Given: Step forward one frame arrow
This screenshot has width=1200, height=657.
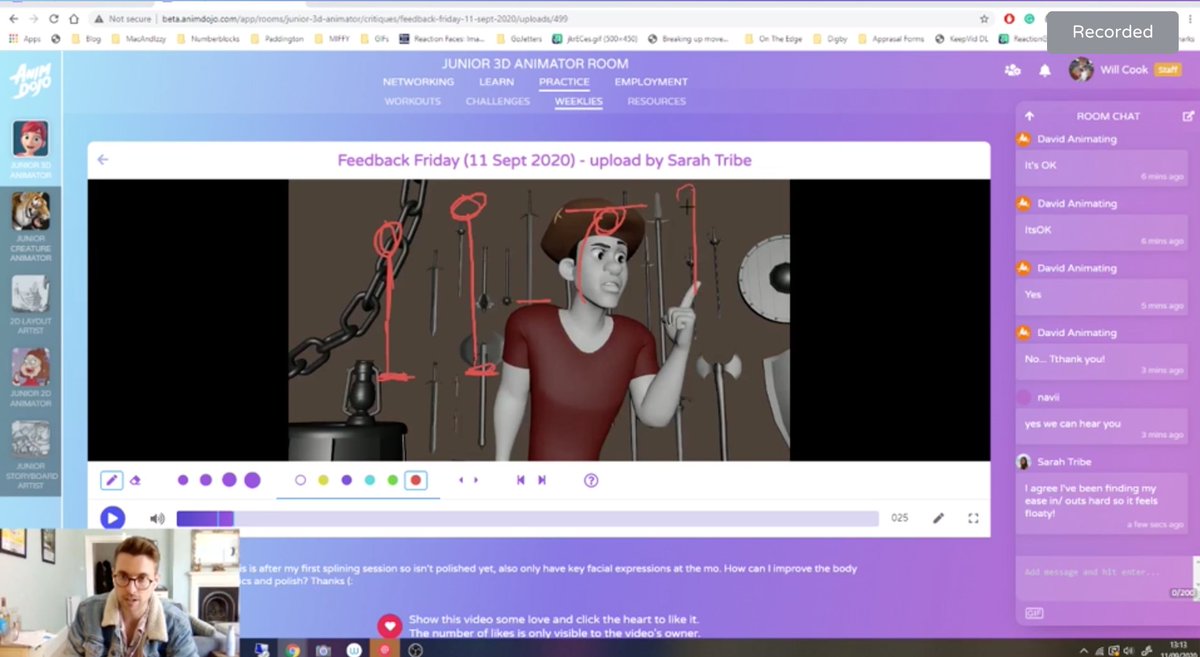Looking at the screenshot, I should [475, 480].
